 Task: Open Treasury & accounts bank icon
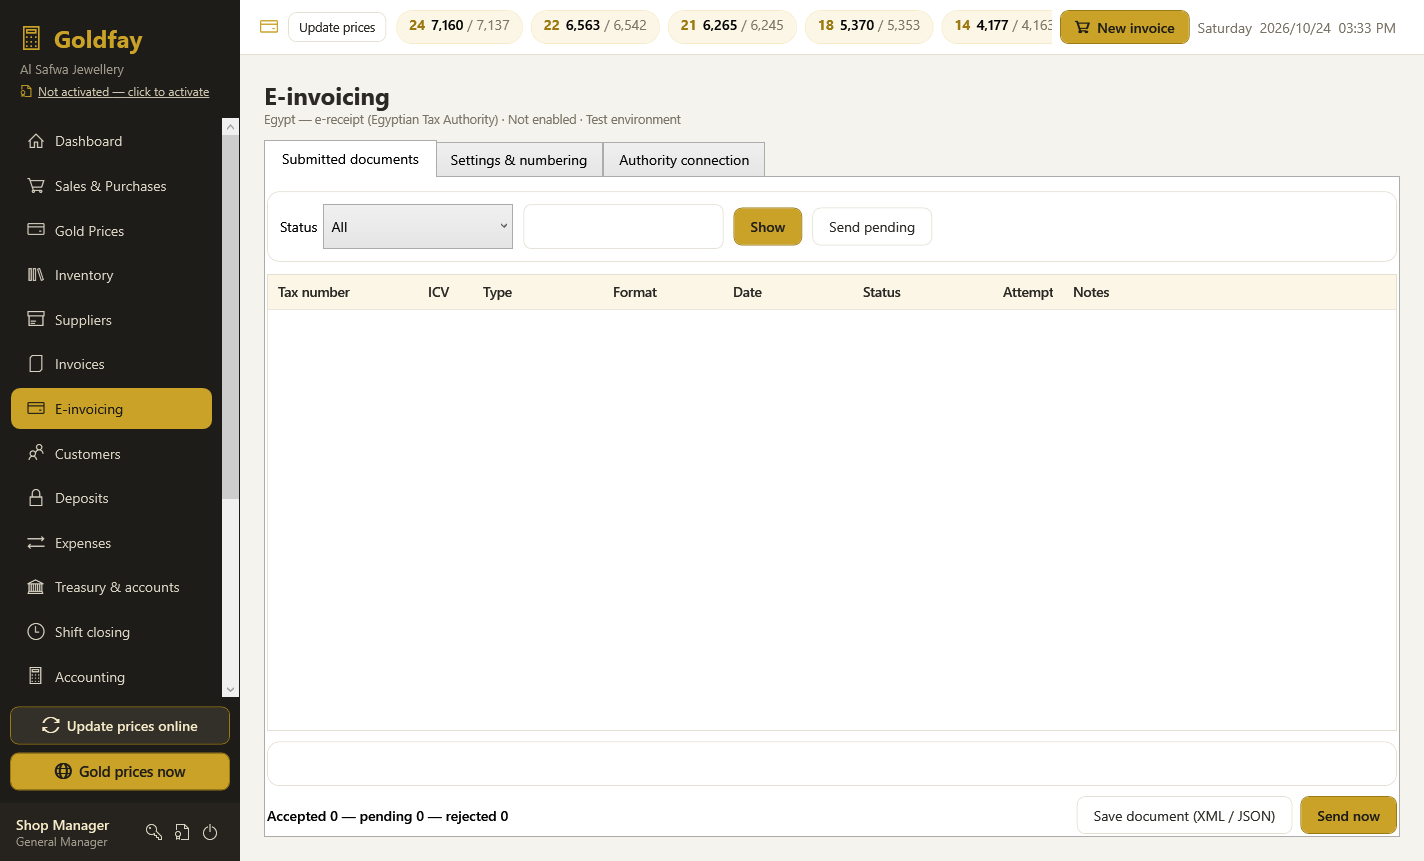[36, 587]
